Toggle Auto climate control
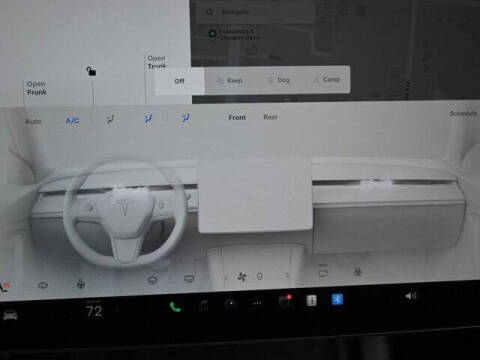Screen dimensions: 480x360 pyautogui.click(x=33, y=122)
